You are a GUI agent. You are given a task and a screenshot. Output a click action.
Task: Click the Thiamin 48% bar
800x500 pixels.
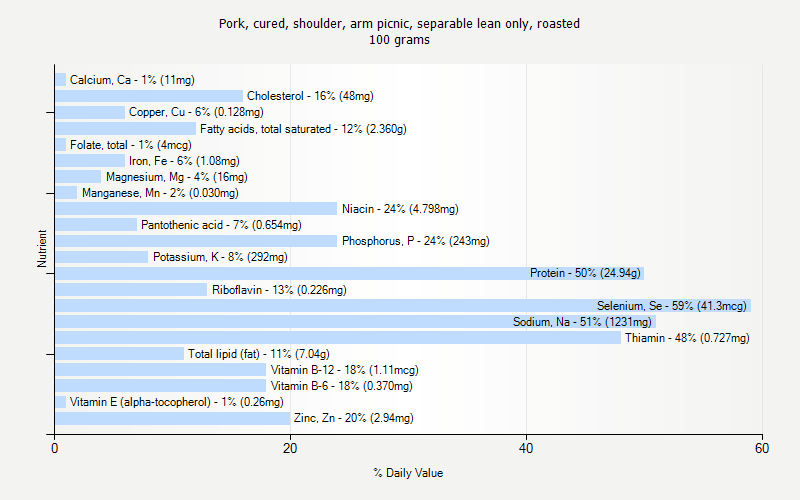[338, 338]
